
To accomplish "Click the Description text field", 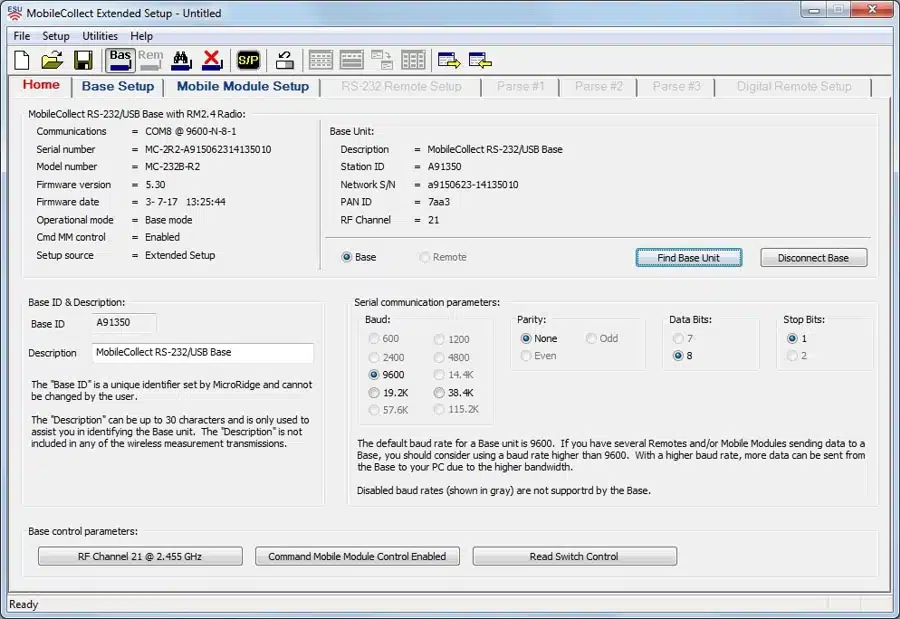I will point(202,353).
